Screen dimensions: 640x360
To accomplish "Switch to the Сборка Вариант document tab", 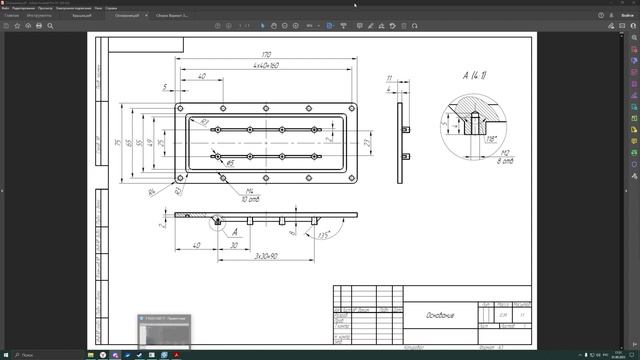I will (x=172, y=16).
